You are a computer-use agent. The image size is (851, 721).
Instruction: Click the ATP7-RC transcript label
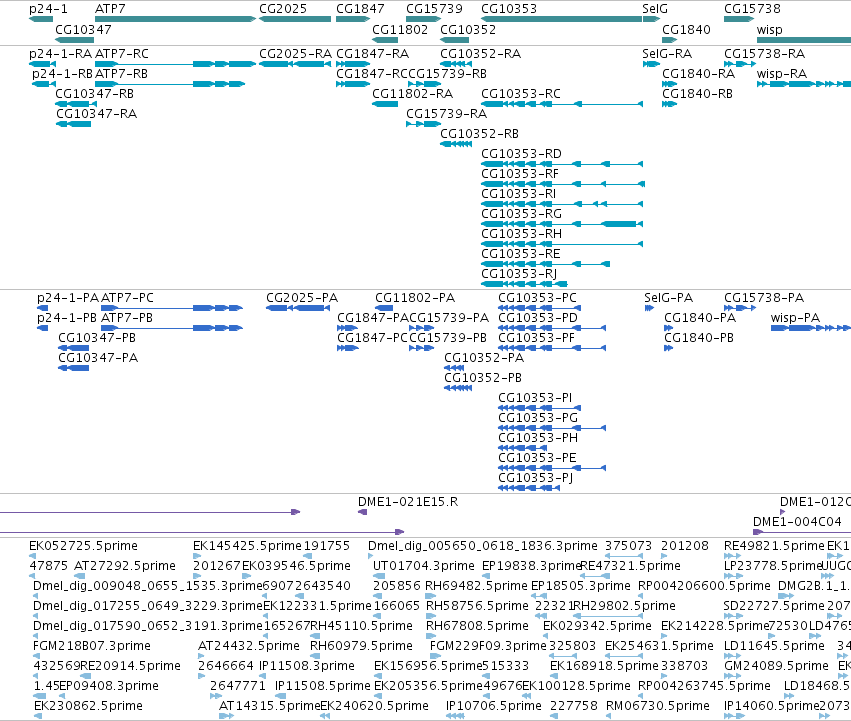122,54
